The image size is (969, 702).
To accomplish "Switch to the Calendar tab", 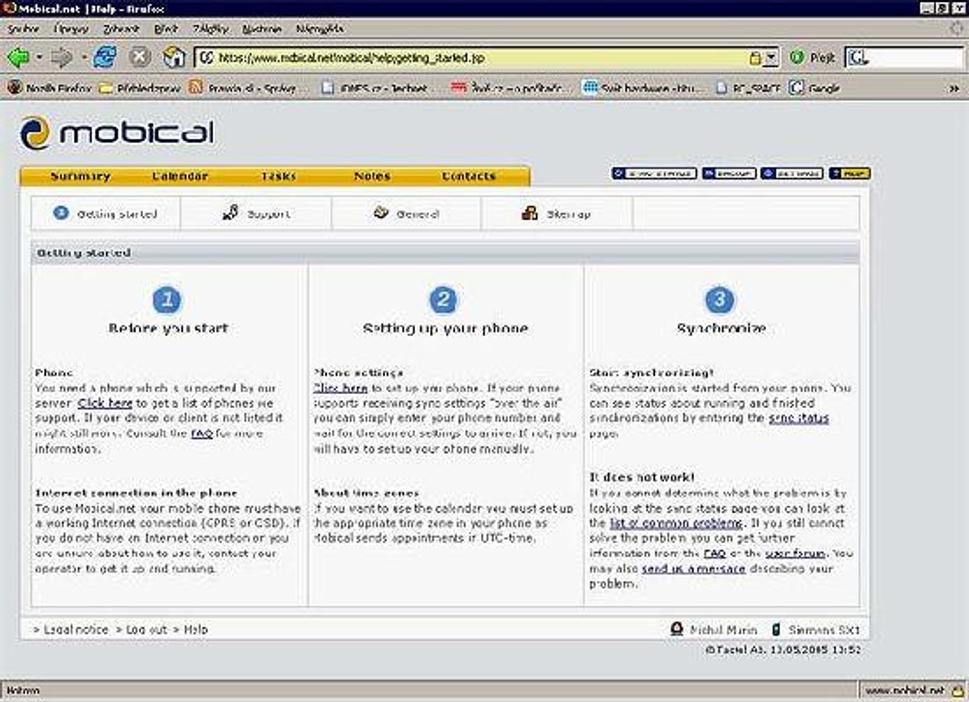I will 180,176.
